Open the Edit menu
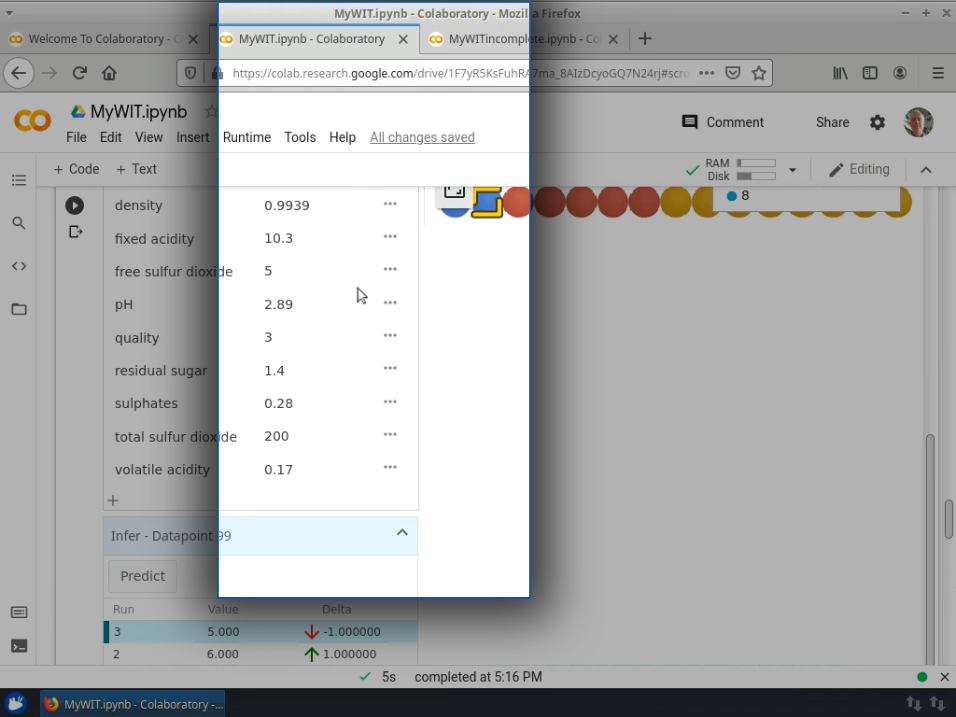Viewport: 956px width, 717px height. [x=110, y=137]
